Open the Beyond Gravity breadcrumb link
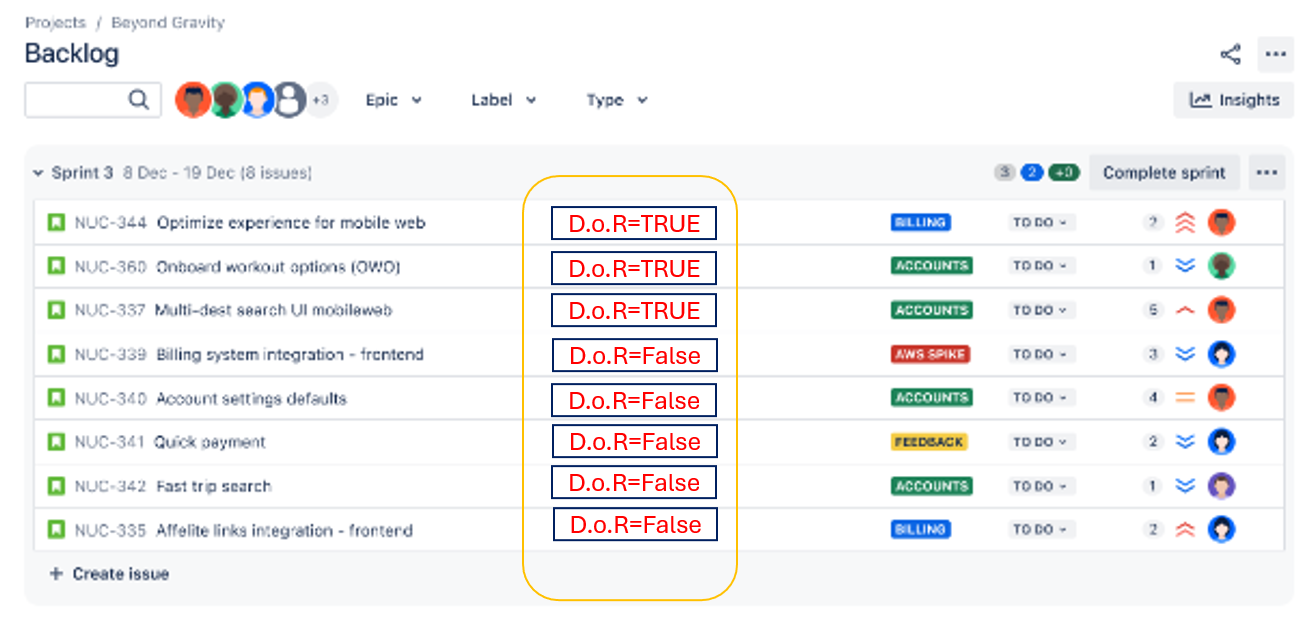 (168, 22)
